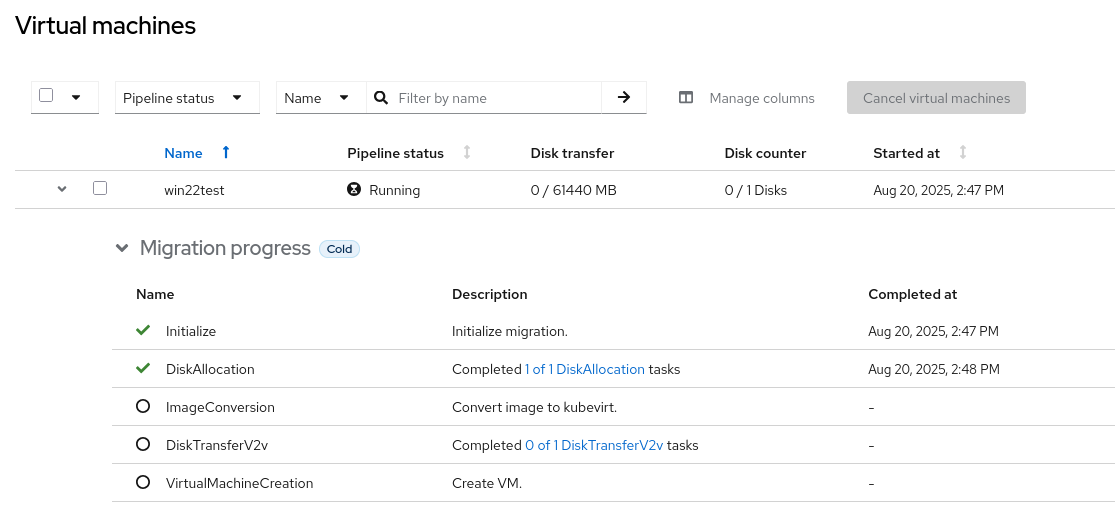The image size is (1115, 506).
Task: Click the Initialize green checkmark icon
Action: [x=143, y=330]
